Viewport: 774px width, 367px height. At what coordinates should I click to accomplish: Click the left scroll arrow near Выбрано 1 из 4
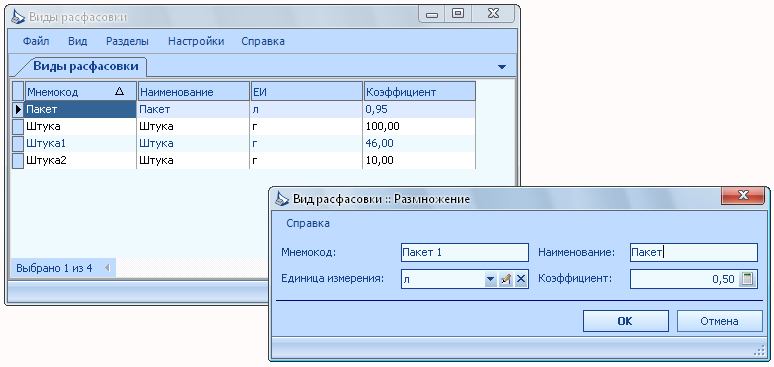(x=107, y=268)
